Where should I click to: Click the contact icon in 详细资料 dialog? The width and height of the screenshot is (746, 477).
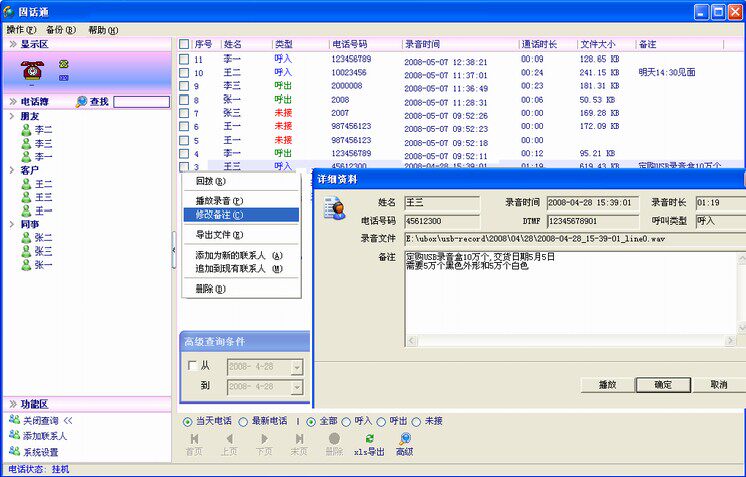334,206
